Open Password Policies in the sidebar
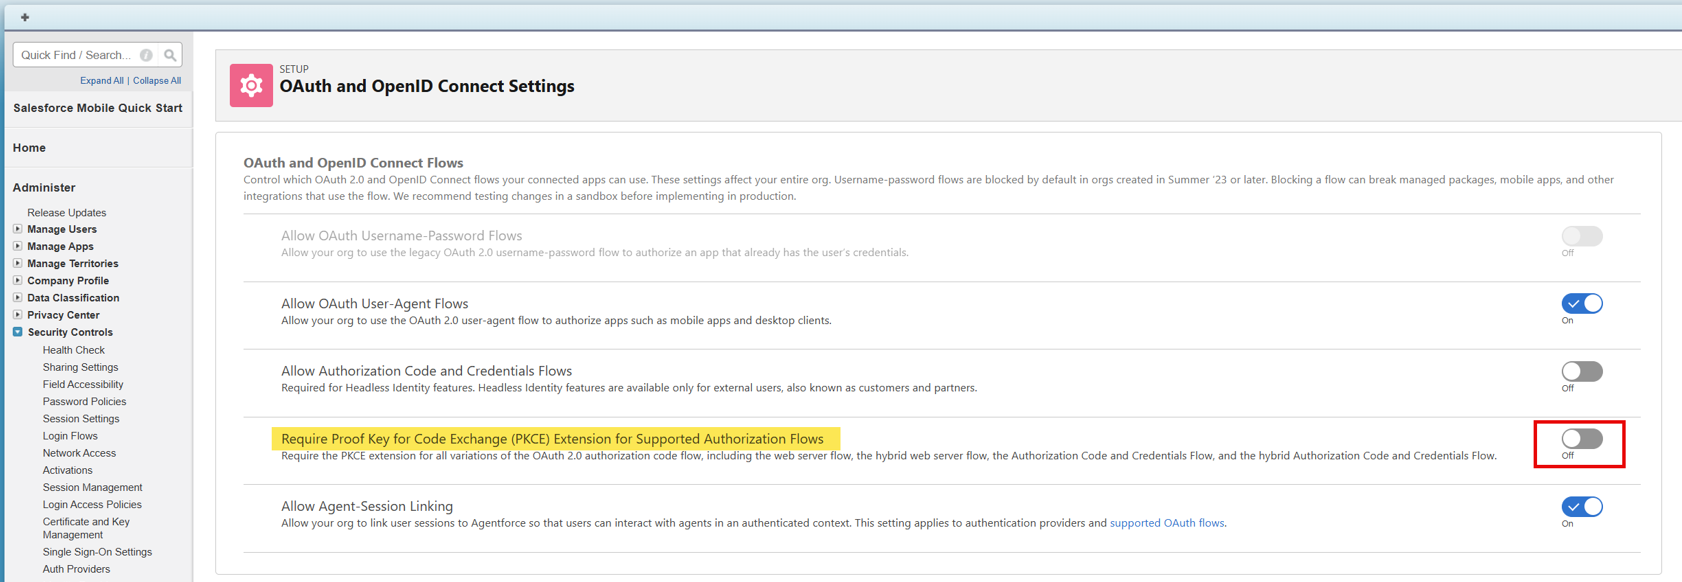The image size is (1682, 582). pyautogui.click(x=84, y=401)
